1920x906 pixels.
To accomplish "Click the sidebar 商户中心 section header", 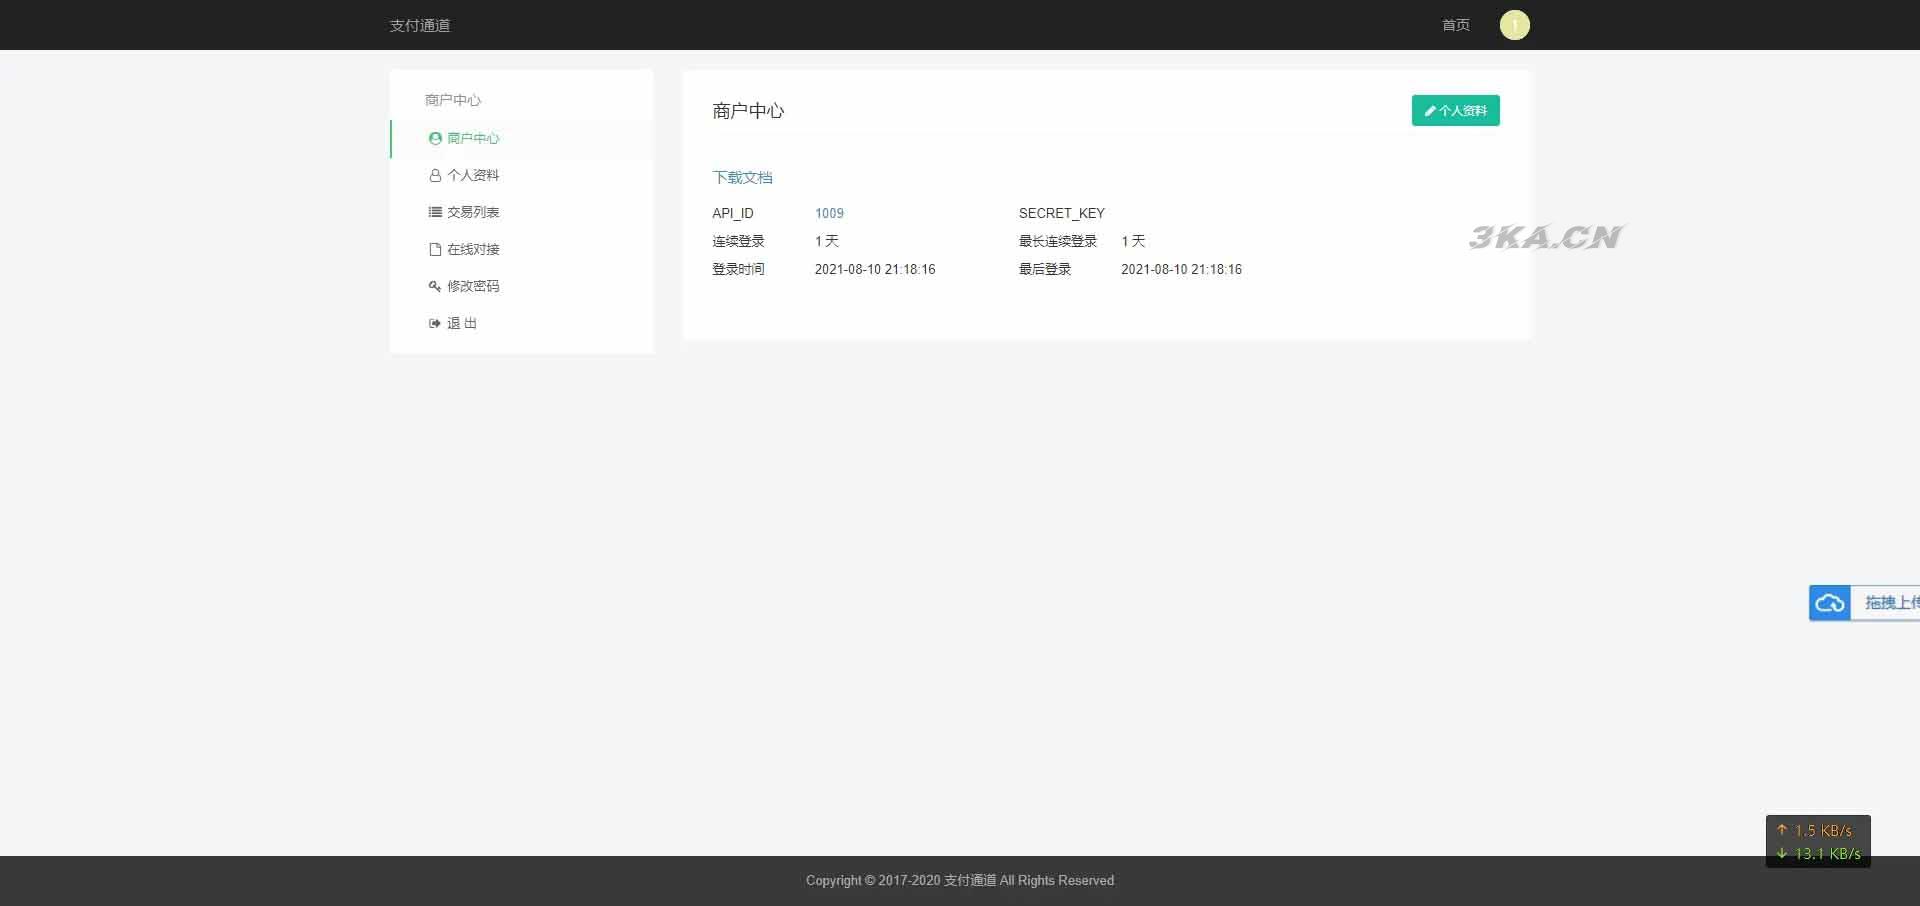I will point(453,100).
